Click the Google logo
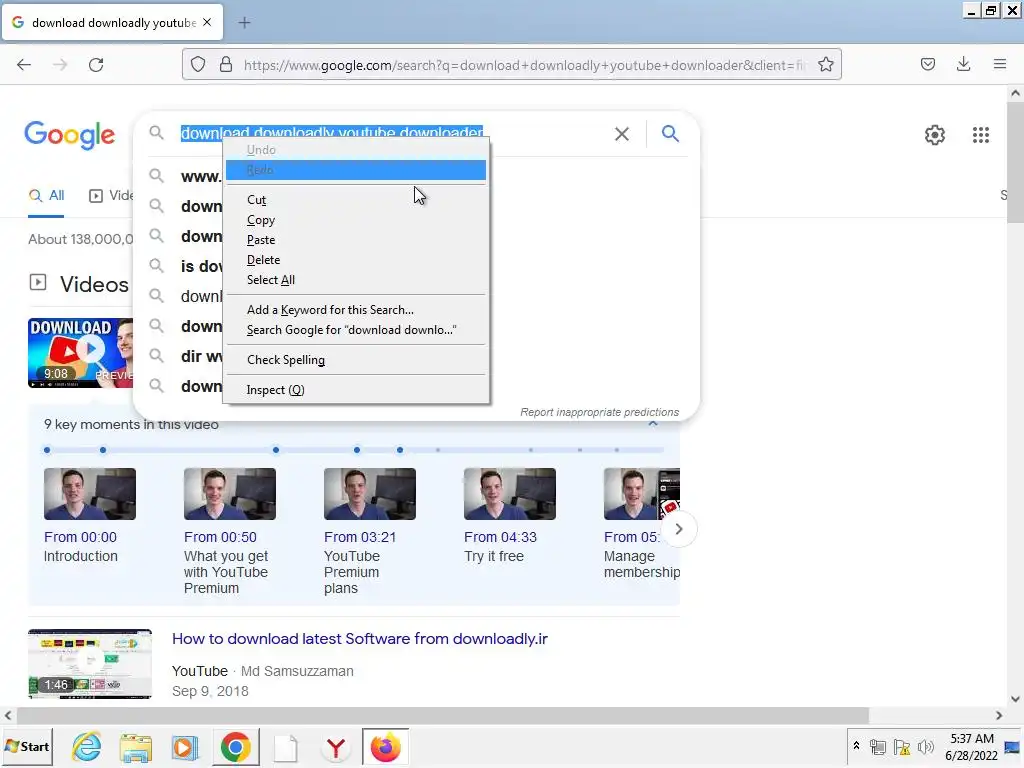The image size is (1024, 768). [x=70, y=135]
